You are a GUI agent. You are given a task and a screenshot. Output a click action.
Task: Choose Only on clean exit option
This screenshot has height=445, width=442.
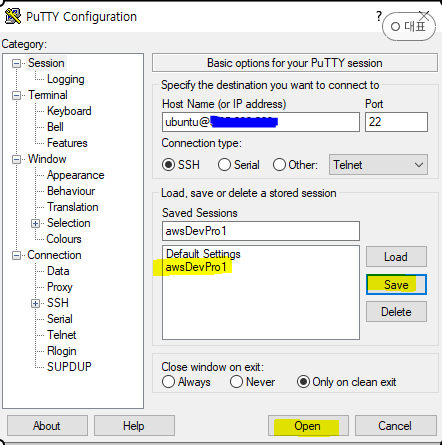click(x=303, y=382)
